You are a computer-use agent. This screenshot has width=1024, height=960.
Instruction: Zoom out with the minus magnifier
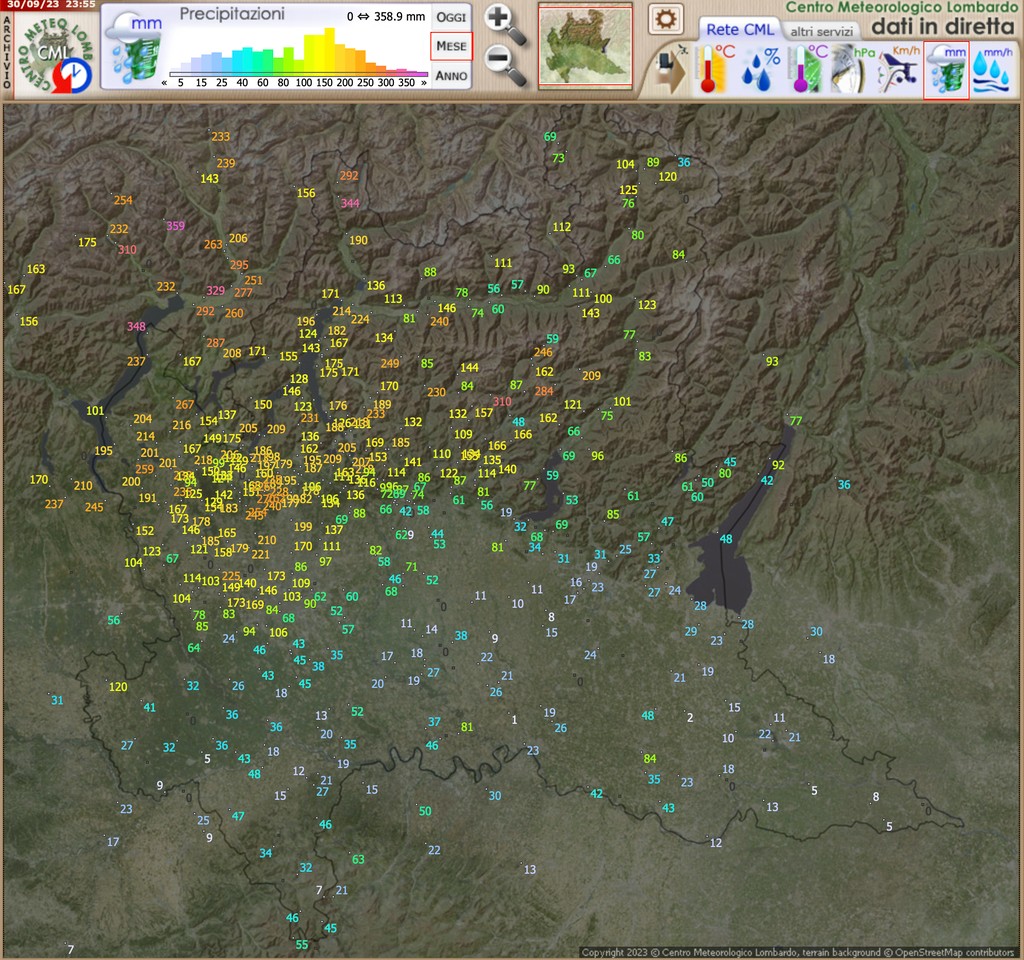pyautogui.click(x=505, y=67)
